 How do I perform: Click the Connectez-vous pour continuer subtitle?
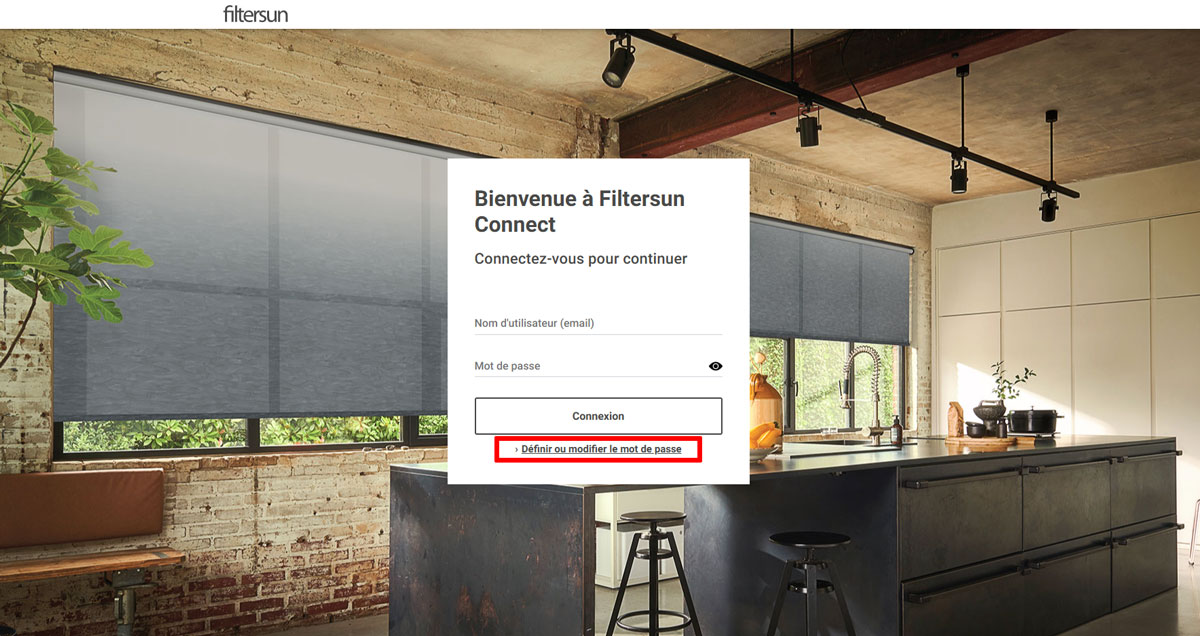(581, 259)
